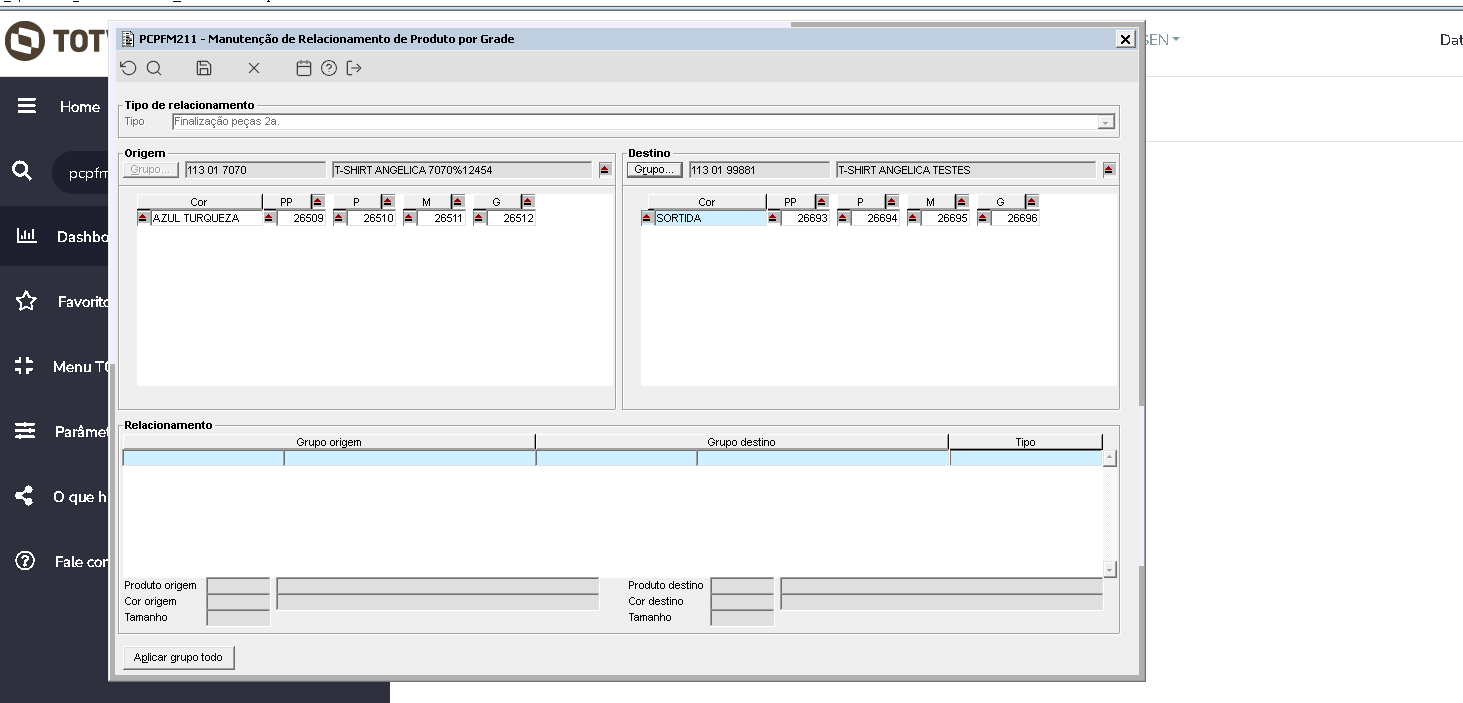Open help via question mark icon
The width and height of the screenshot is (1463, 703).
click(x=329, y=68)
